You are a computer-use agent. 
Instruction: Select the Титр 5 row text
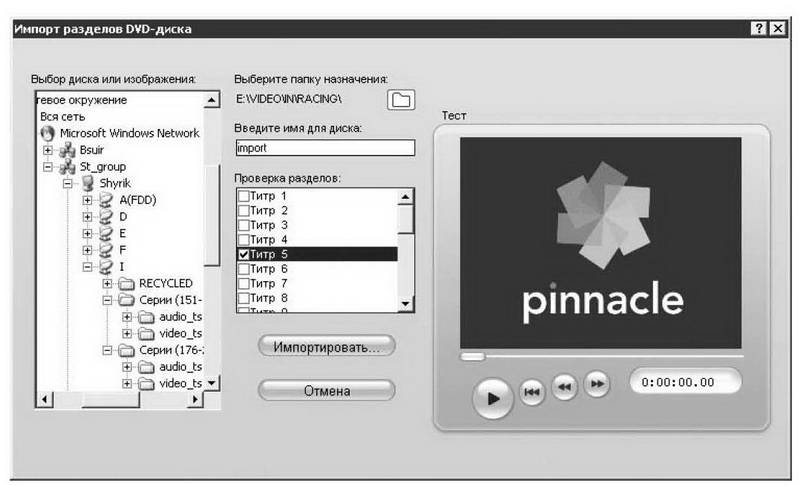tap(269, 254)
